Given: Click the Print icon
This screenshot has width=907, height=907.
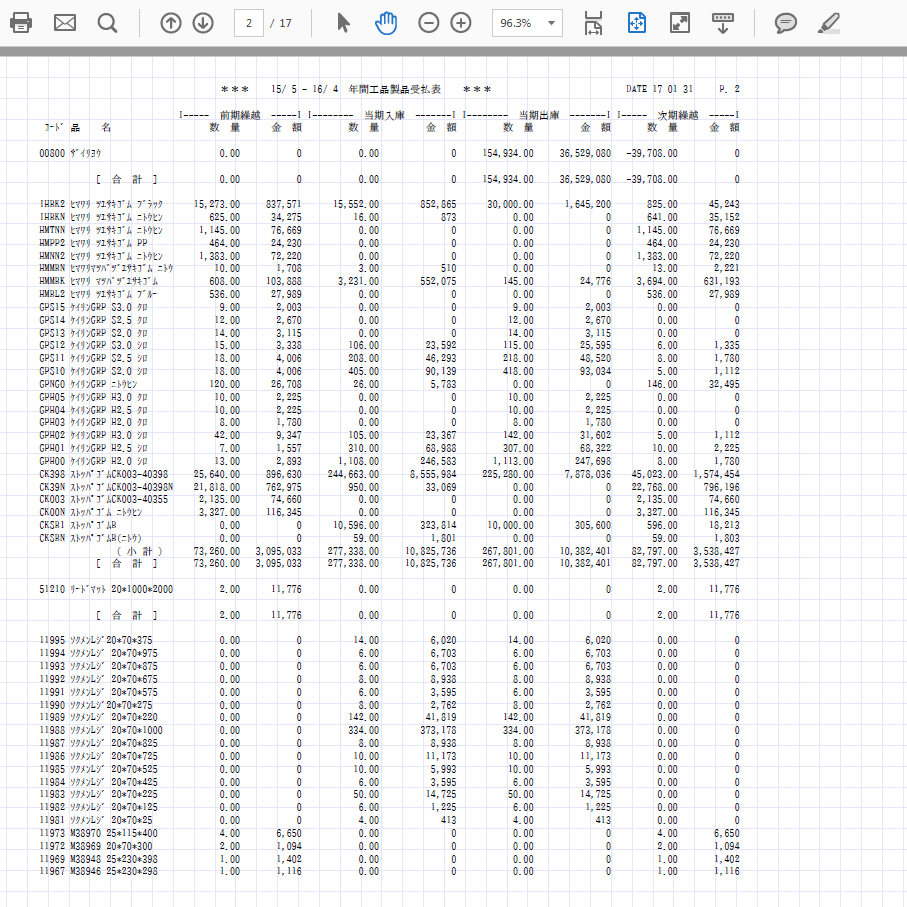Looking at the screenshot, I should [22, 23].
